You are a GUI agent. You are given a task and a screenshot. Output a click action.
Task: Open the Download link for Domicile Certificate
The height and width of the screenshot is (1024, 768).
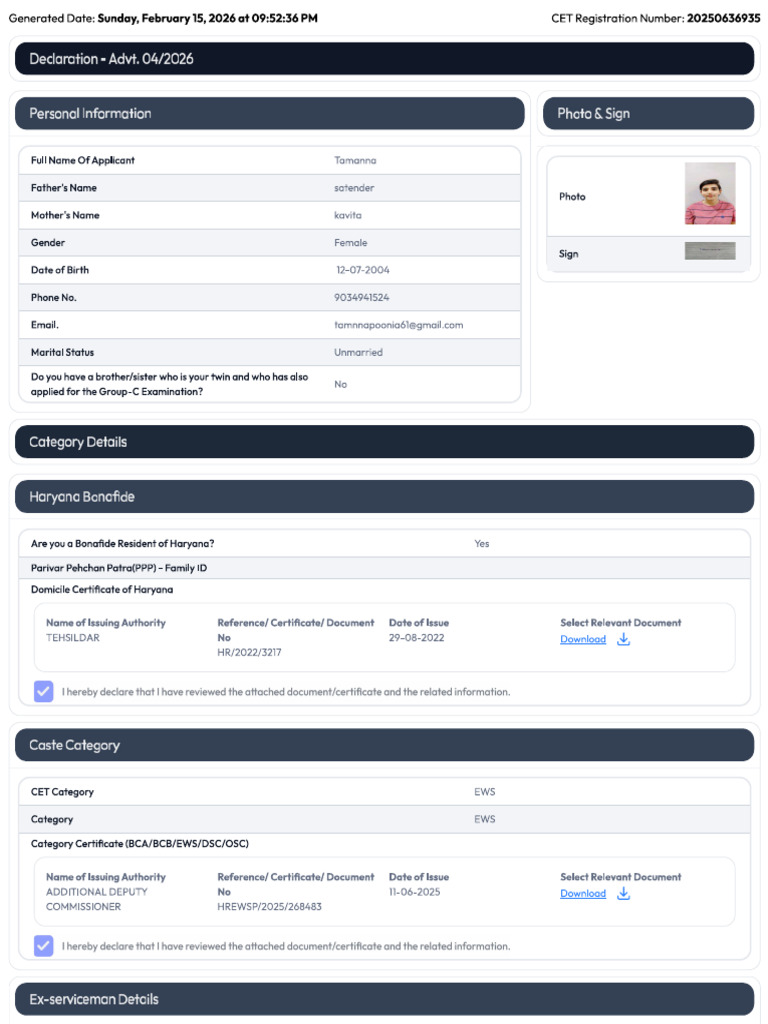(x=583, y=639)
